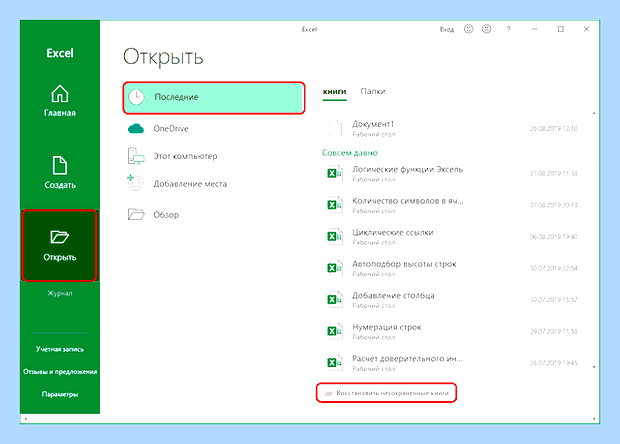Click the OneDrive cloud icon
Viewport: 620px width, 444px height.
(x=136, y=128)
